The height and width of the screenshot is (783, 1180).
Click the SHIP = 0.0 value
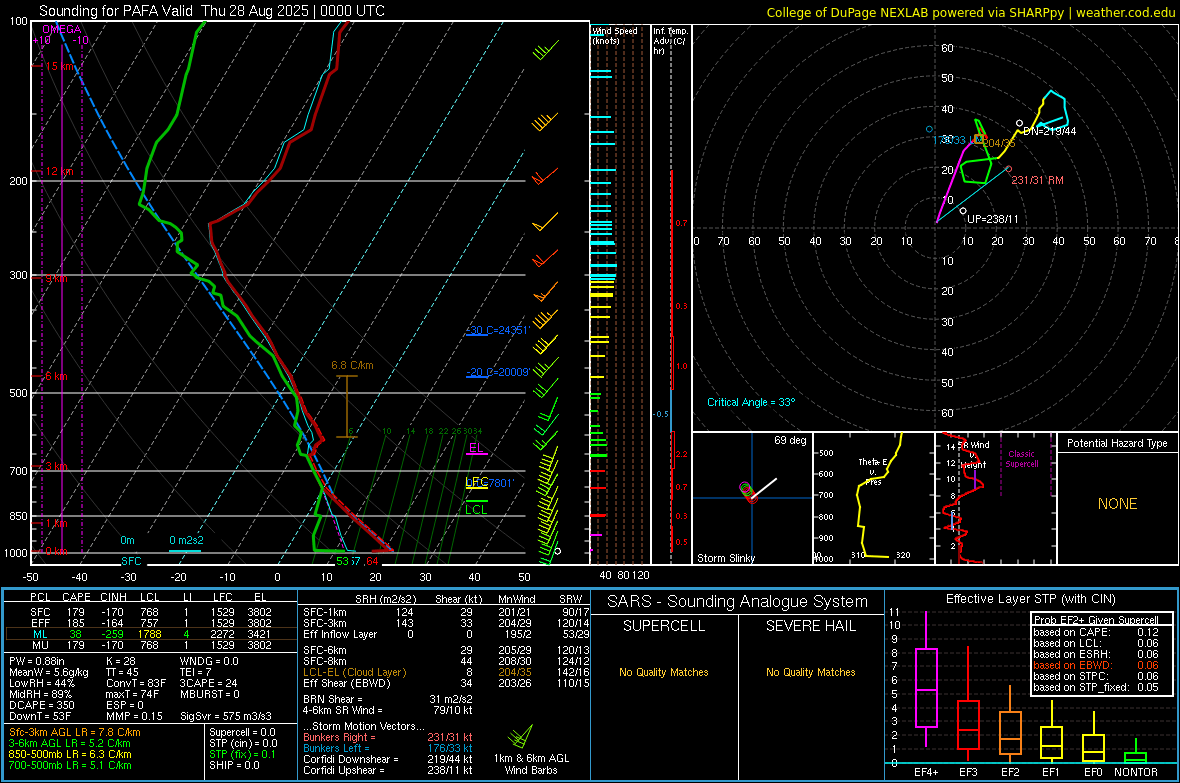(x=234, y=765)
